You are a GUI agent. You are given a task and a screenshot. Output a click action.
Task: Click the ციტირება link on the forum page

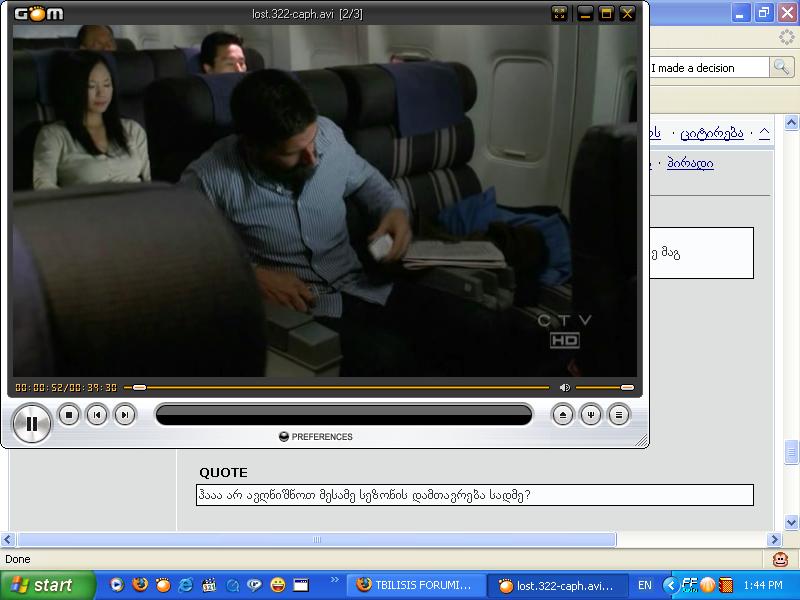(x=712, y=134)
